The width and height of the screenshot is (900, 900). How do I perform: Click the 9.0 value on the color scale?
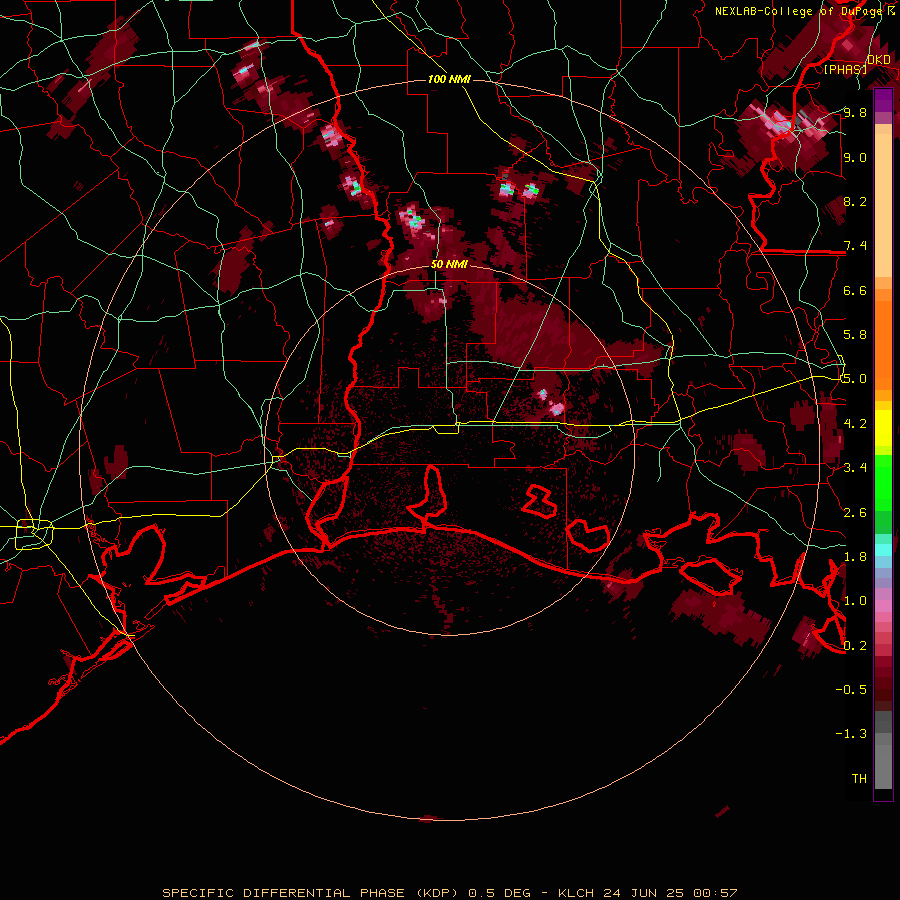point(855,157)
